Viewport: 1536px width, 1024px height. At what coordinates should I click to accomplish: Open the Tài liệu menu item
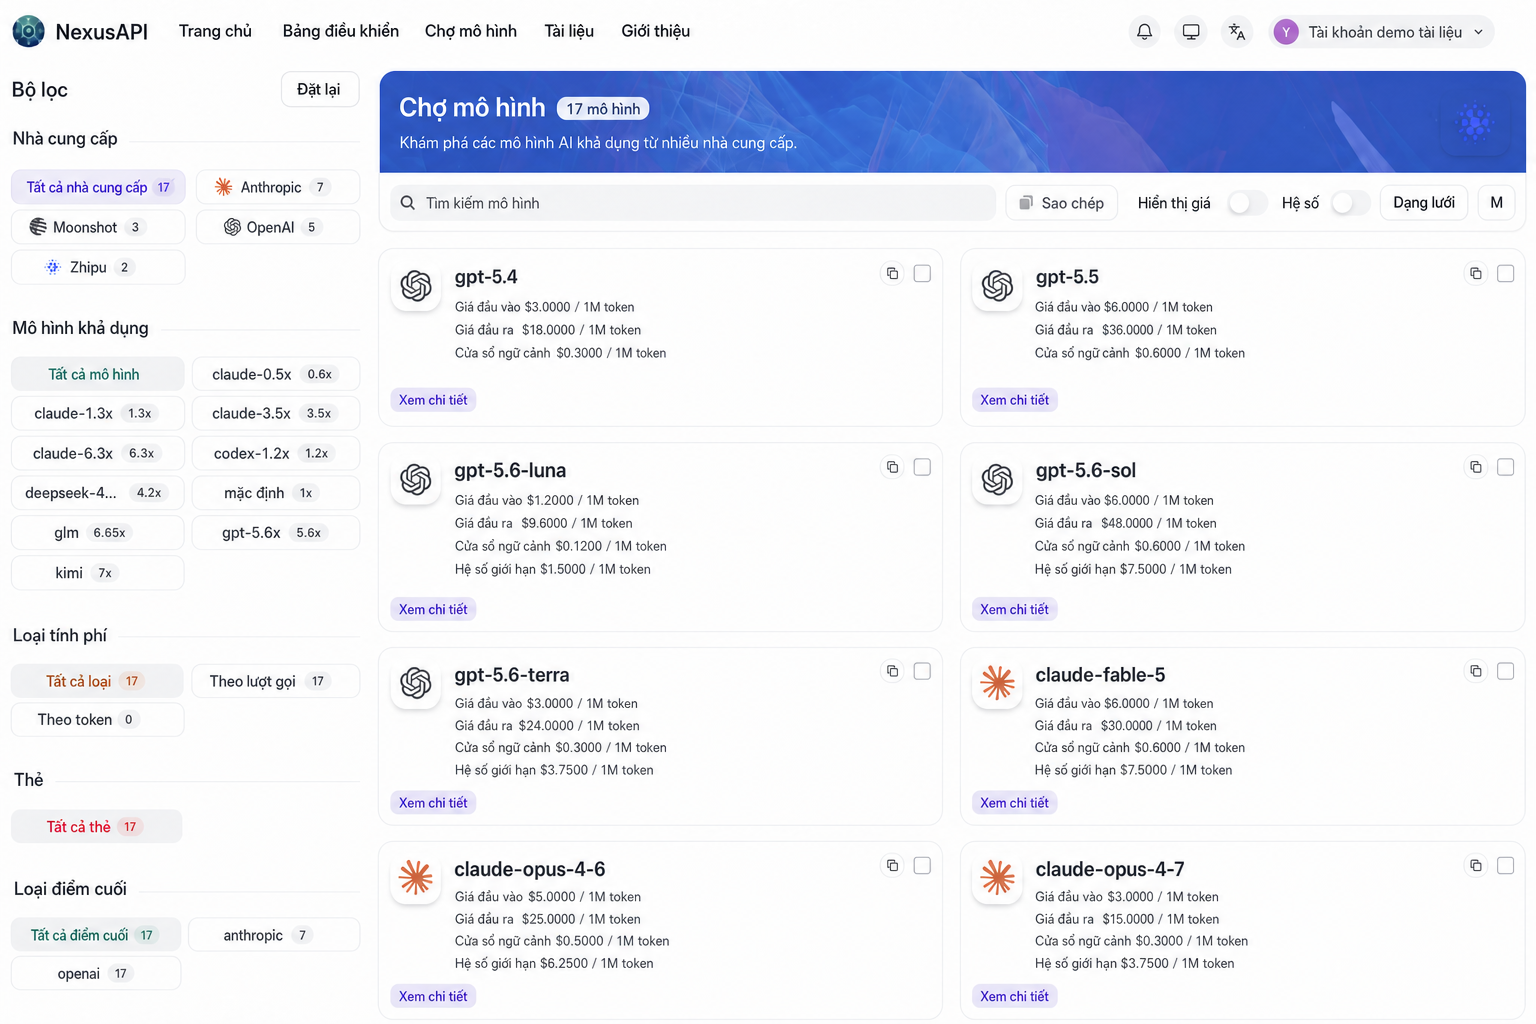[x=569, y=31]
